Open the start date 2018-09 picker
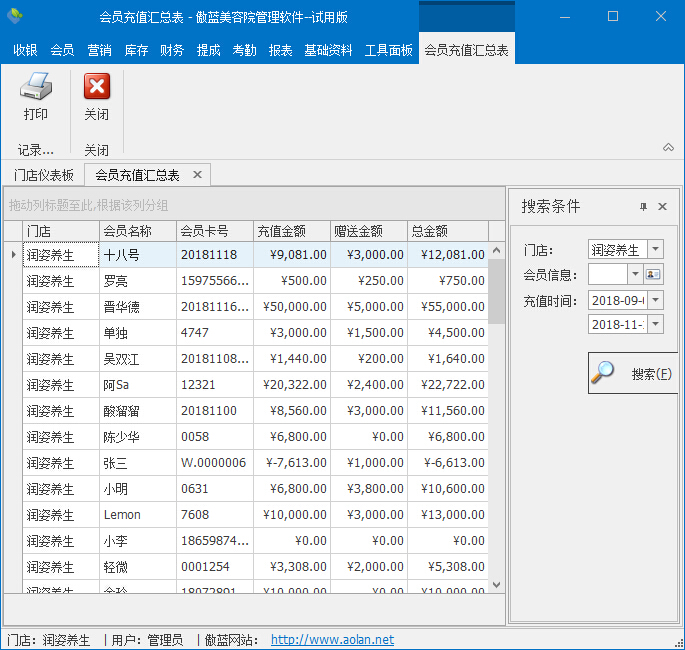685x650 pixels. click(655, 300)
